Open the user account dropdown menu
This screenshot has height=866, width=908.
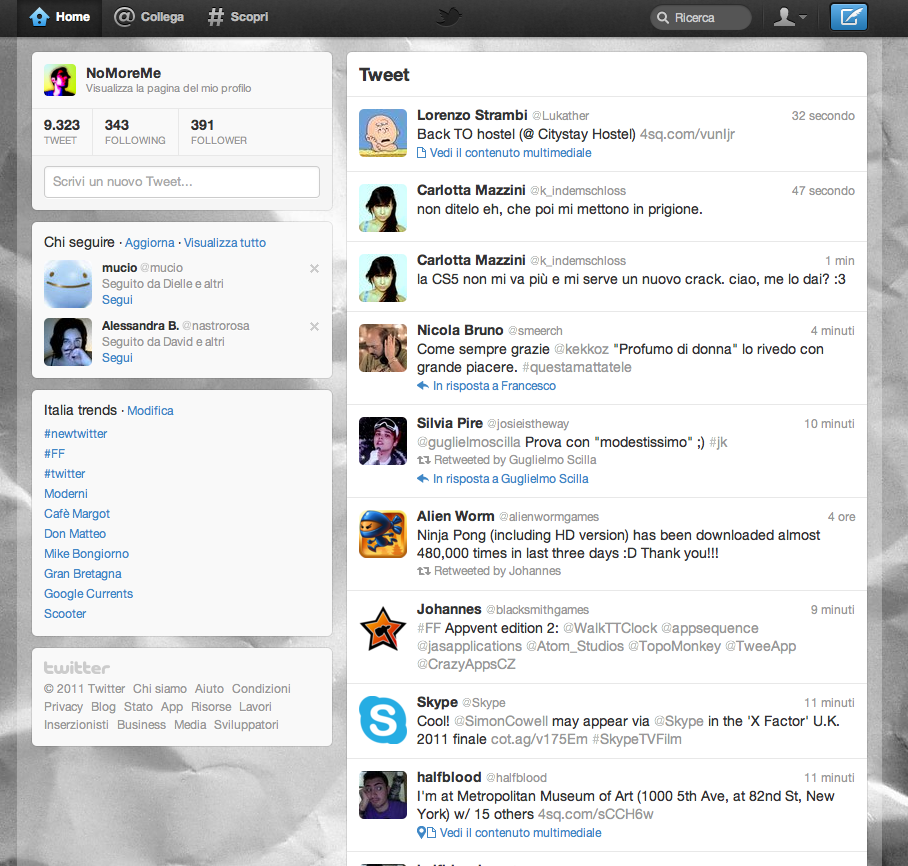pyautogui.click(x=790, y=17)
